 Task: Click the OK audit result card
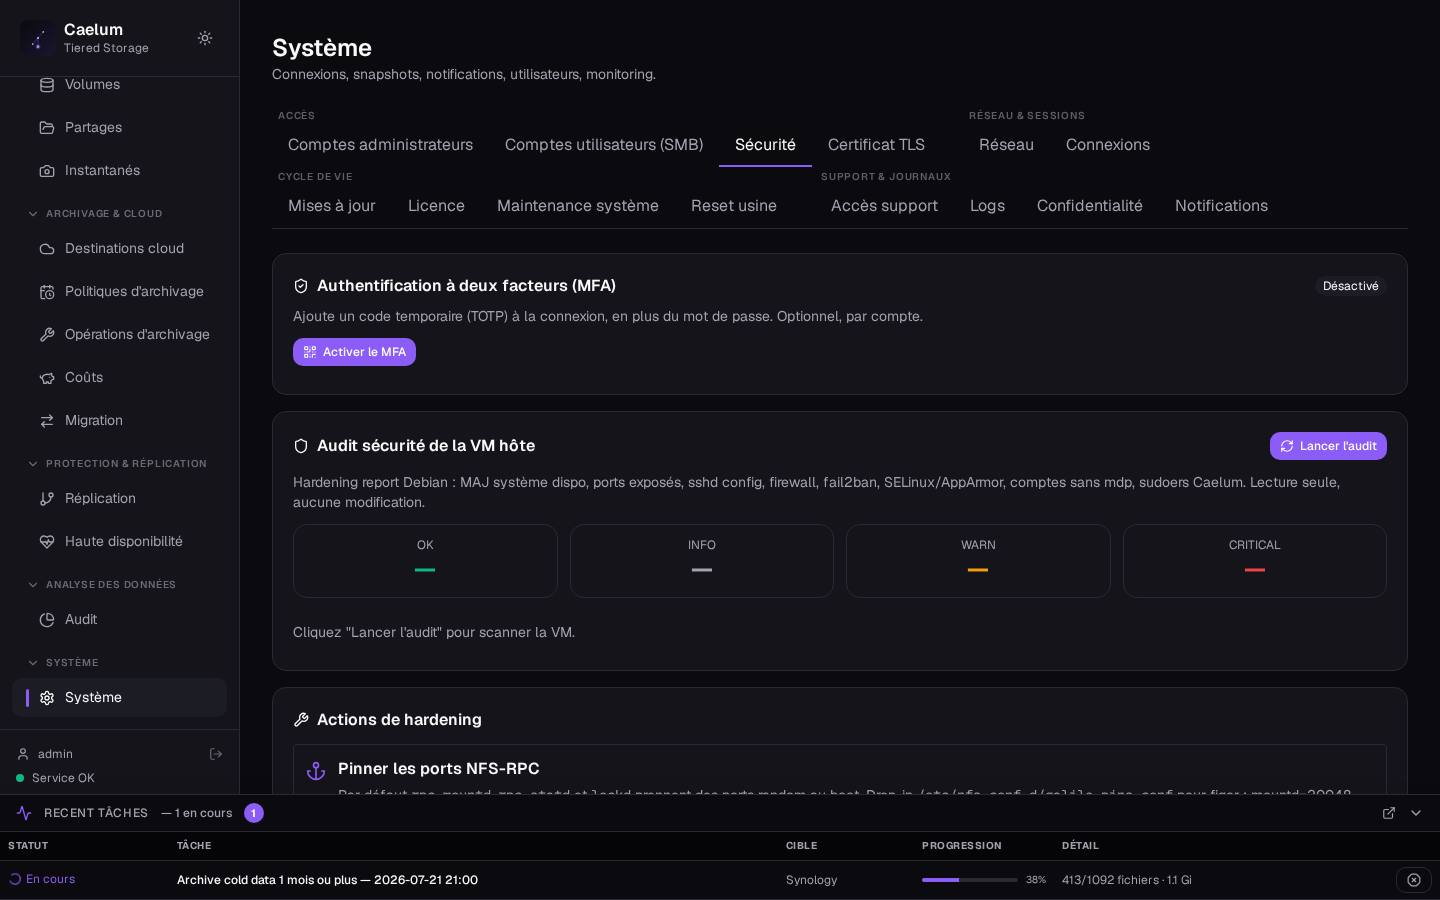point(425,561)
